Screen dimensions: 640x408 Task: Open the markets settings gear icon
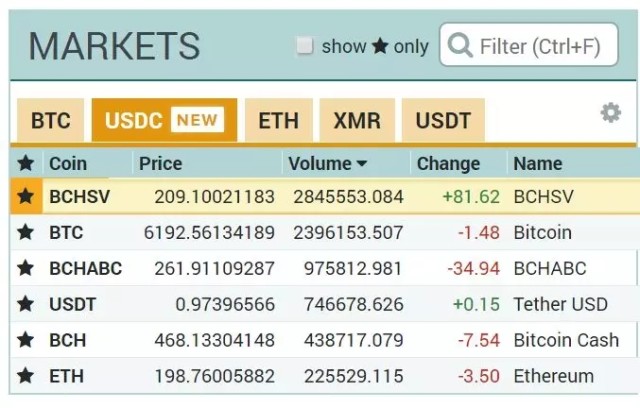(x=611, y=113)
